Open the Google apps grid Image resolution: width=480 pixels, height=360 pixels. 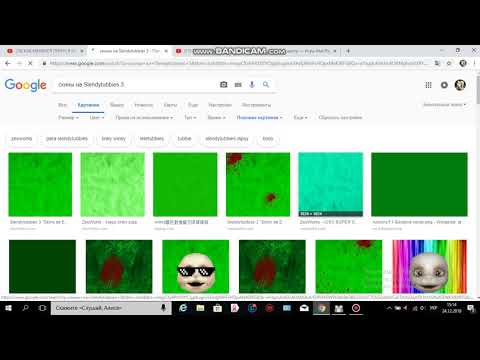coord(428,85)
